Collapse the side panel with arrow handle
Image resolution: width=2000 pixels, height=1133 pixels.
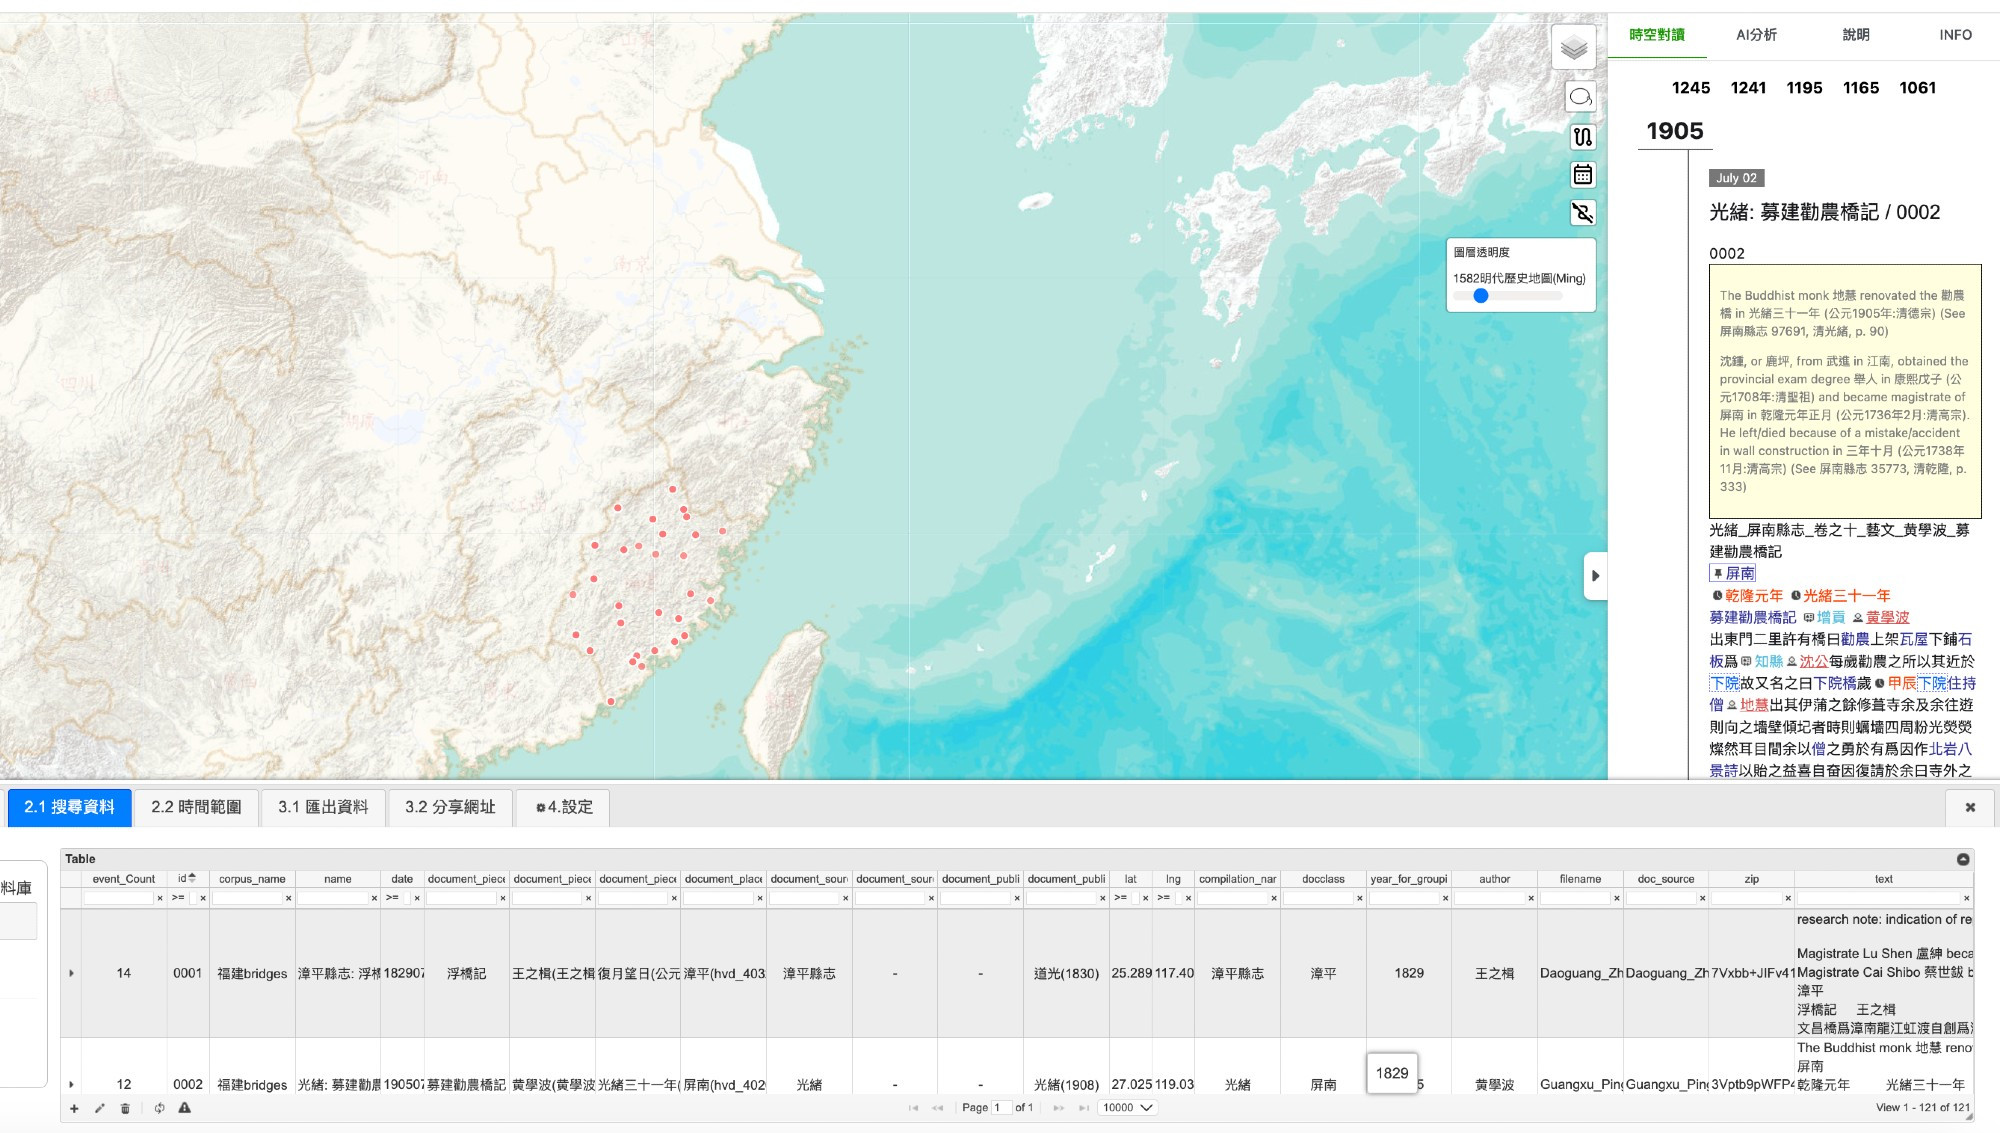tap(1595, 576)
